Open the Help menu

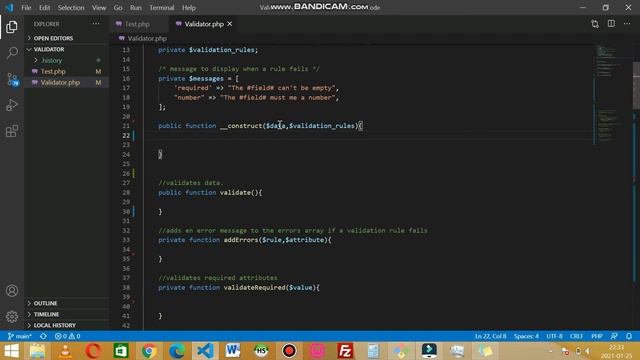[189, 8]
